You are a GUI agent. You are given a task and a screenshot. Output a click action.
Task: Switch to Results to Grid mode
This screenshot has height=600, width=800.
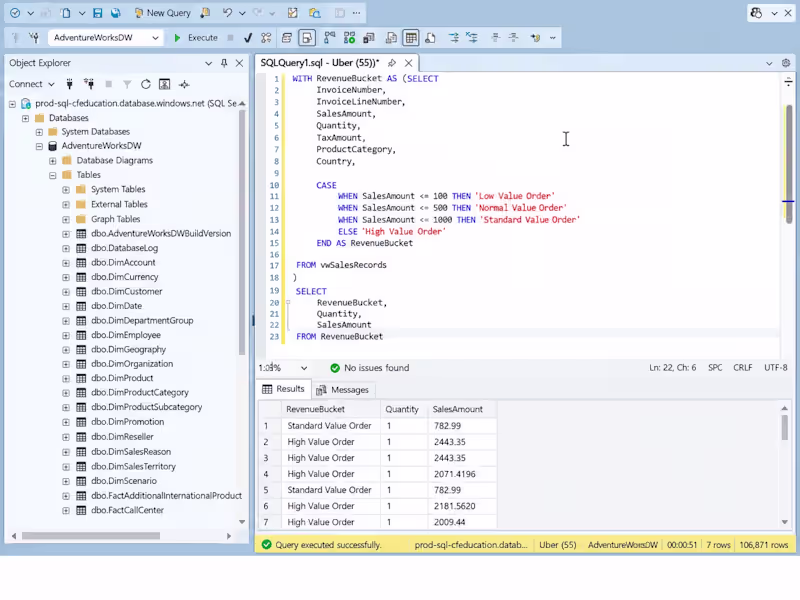[411, 38]
